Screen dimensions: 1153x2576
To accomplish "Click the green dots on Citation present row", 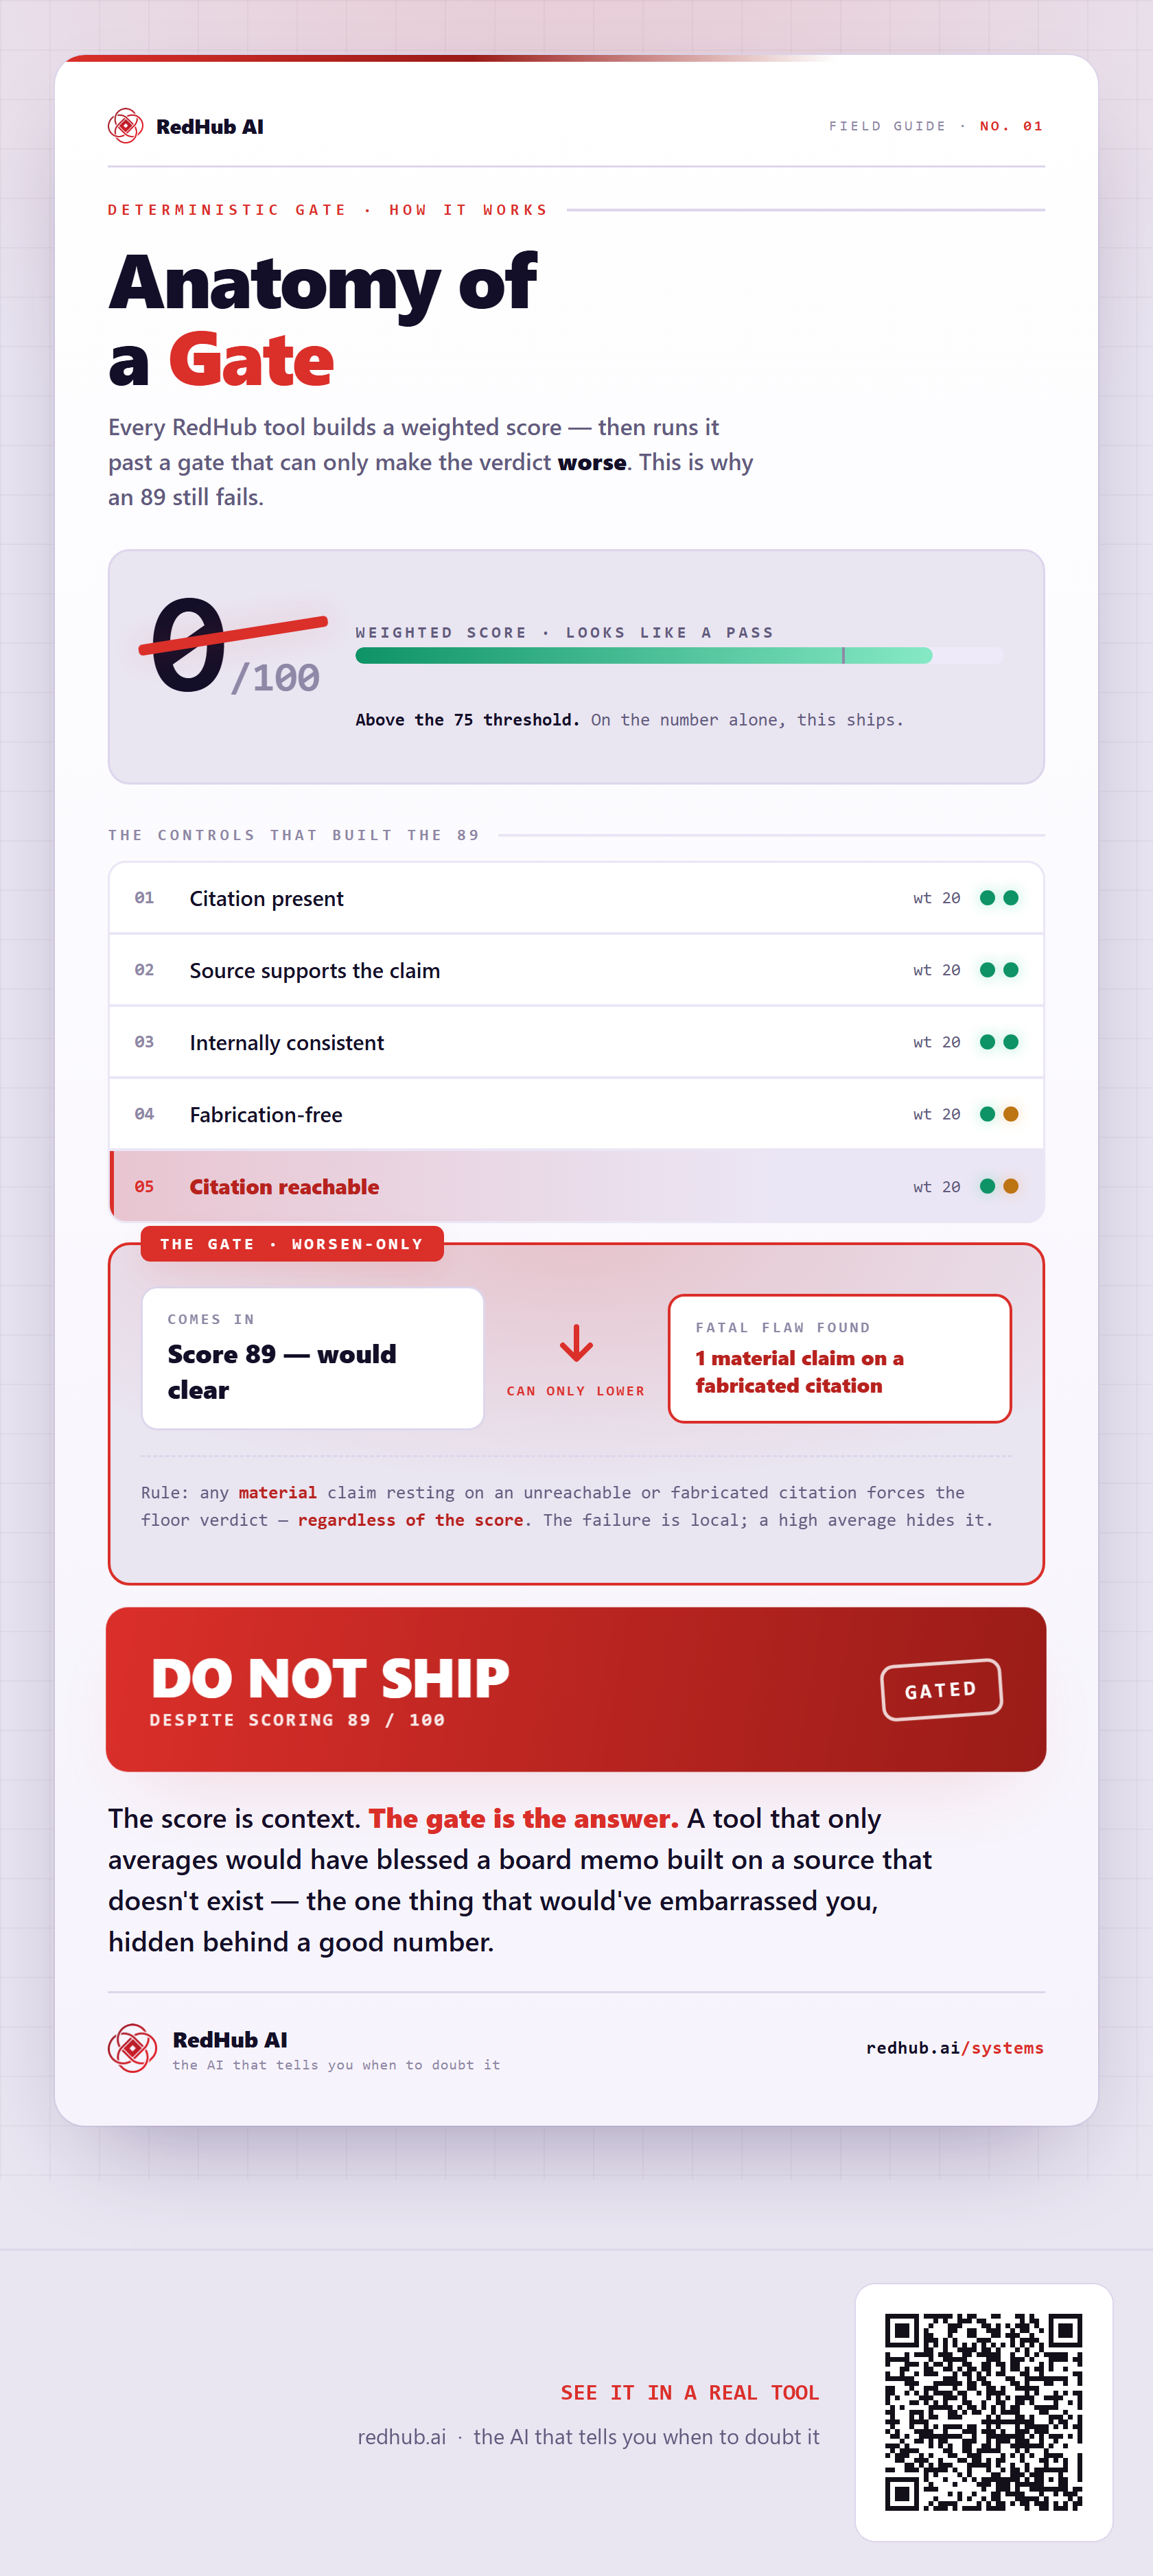I will pos(999,898).
